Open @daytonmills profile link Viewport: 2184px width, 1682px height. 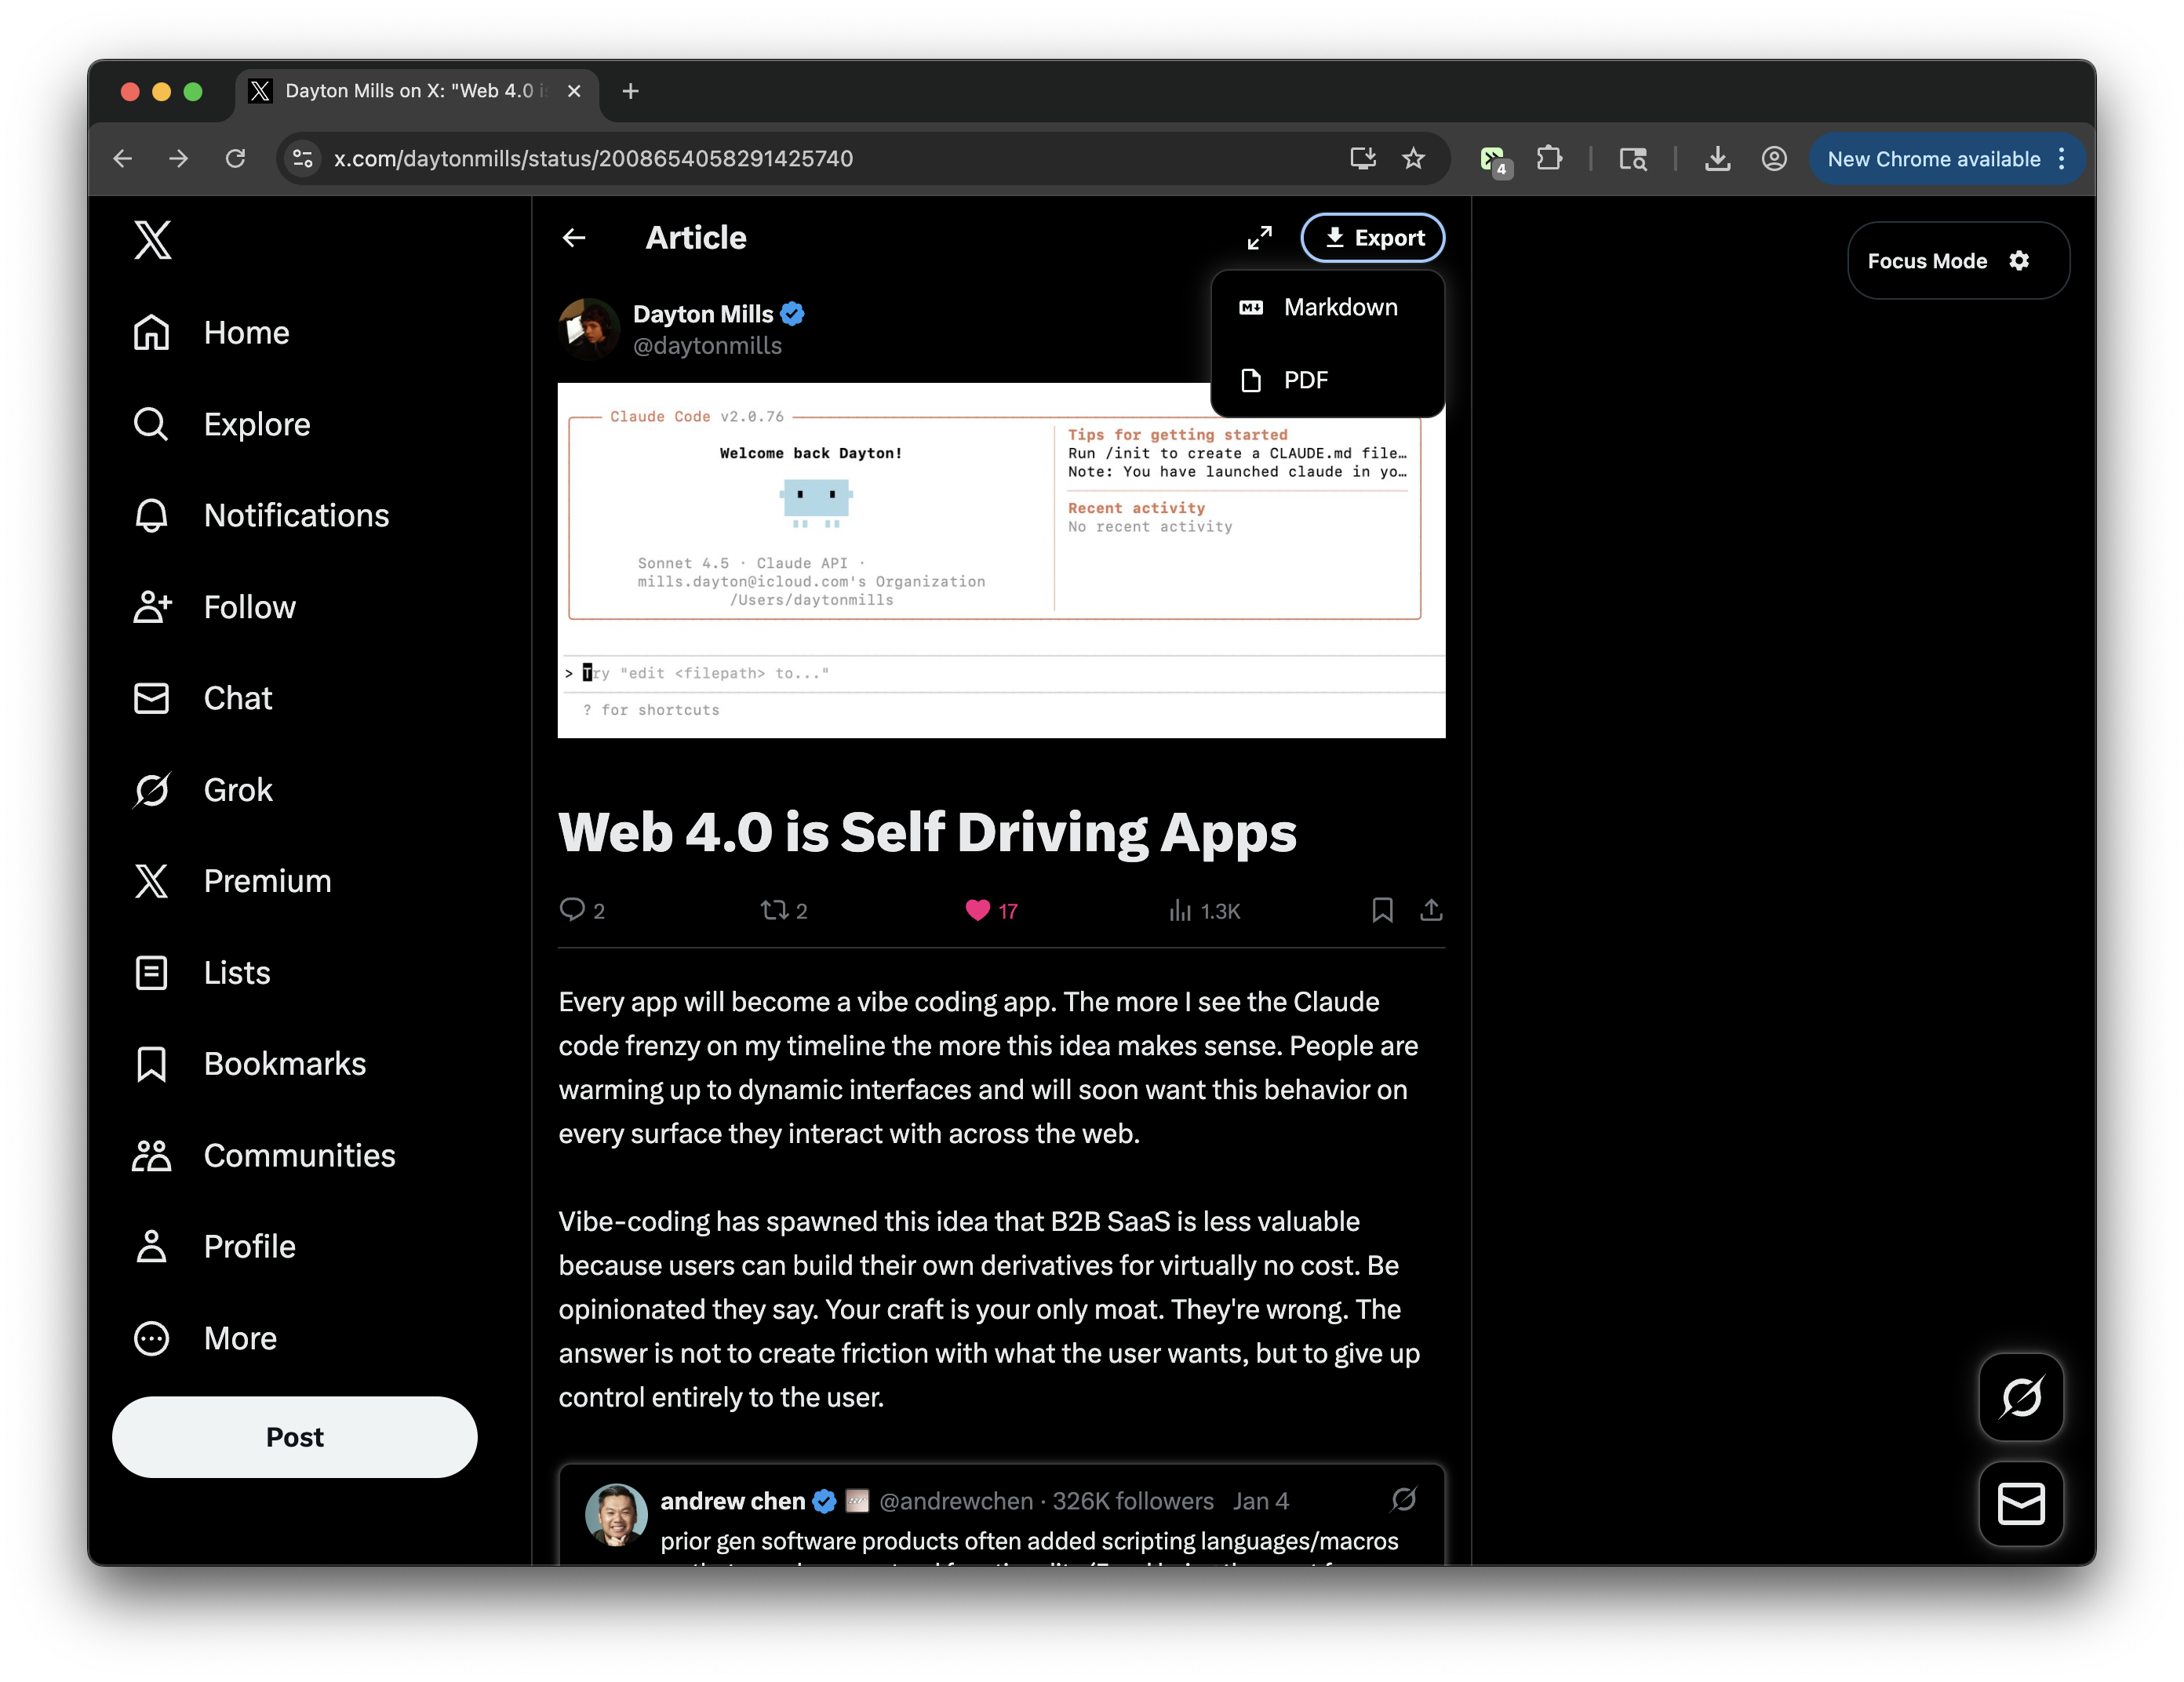point(707,346)
